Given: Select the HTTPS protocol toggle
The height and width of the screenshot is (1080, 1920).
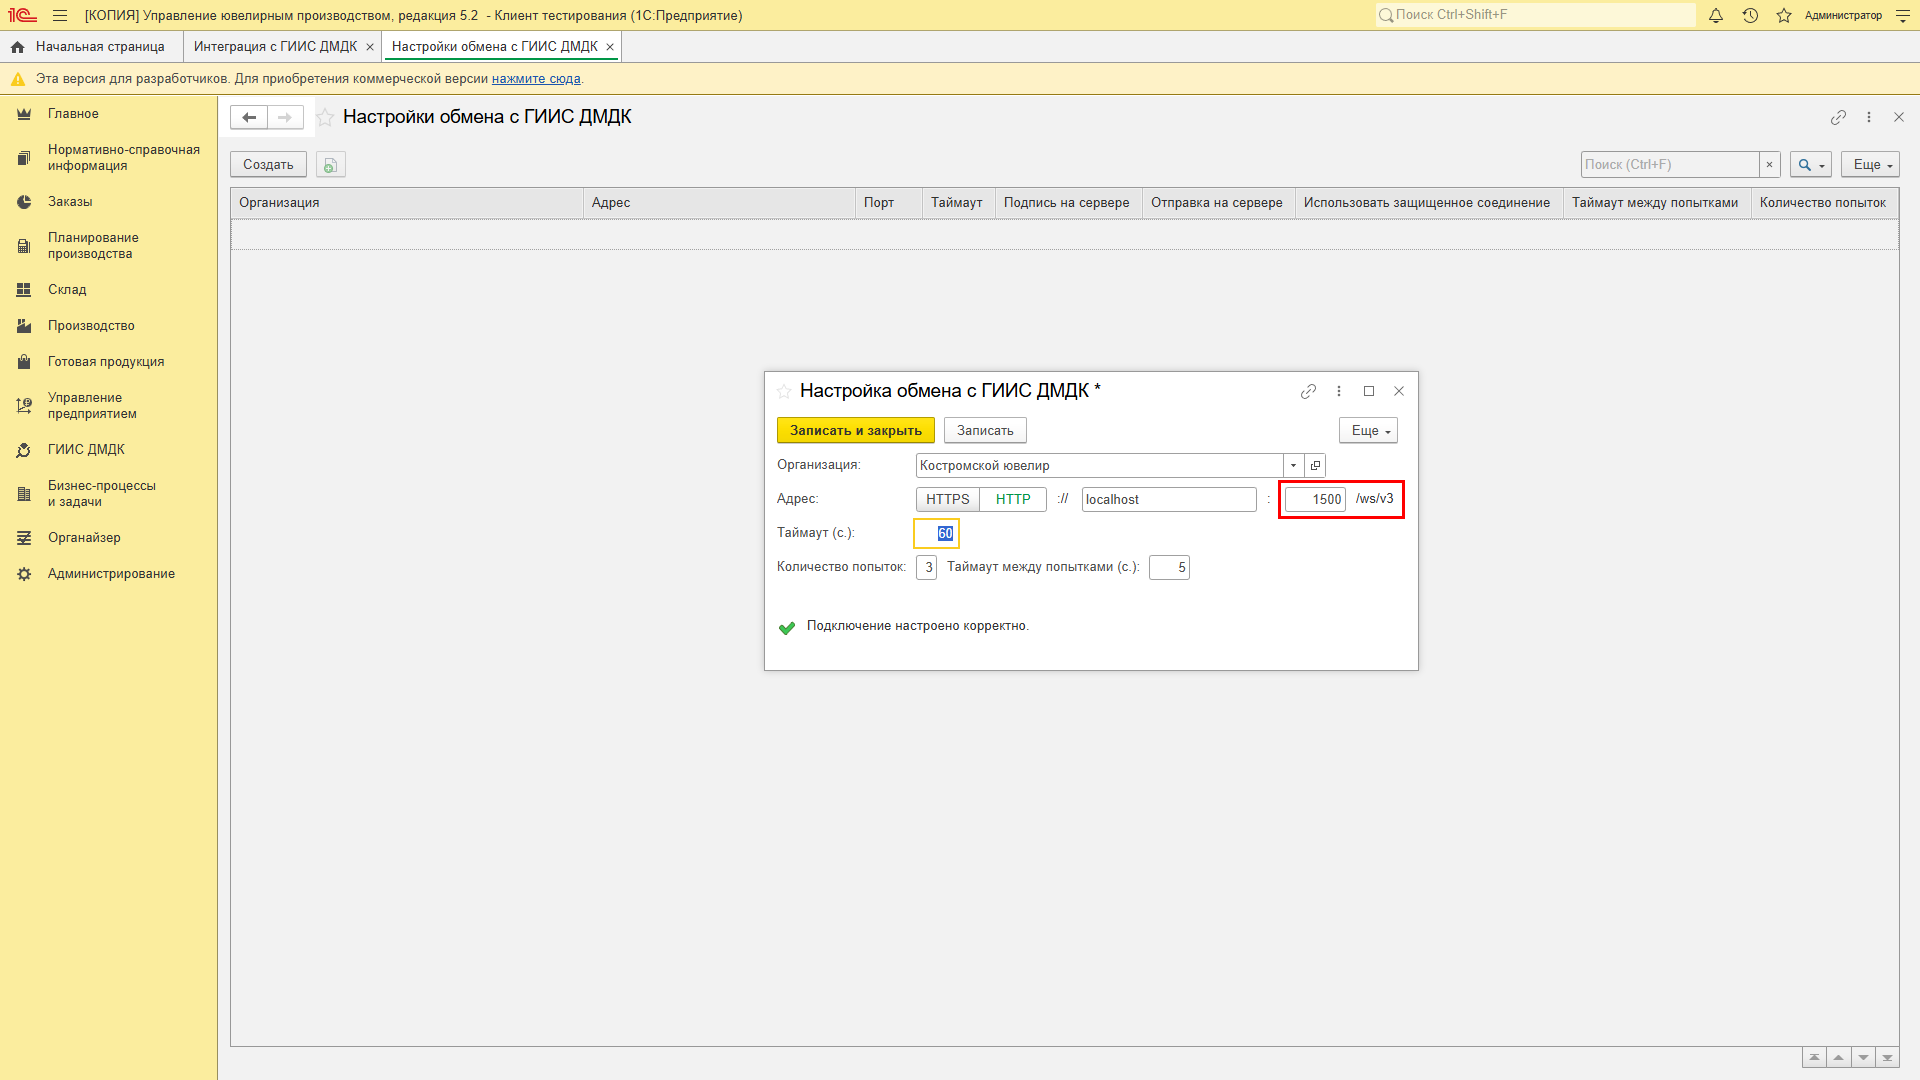Looking at the screenshot, I should click(947, 500).
